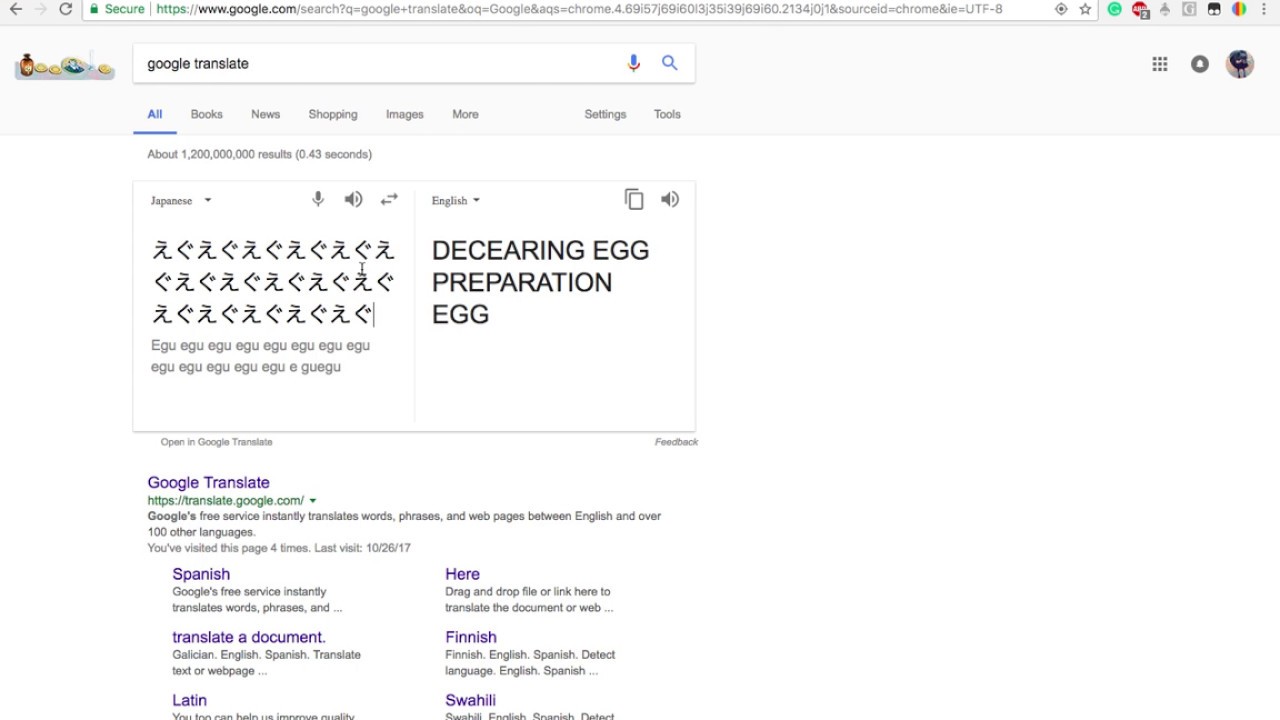Copy the English translation
The image size is (1280, 720).
point(634,199)
